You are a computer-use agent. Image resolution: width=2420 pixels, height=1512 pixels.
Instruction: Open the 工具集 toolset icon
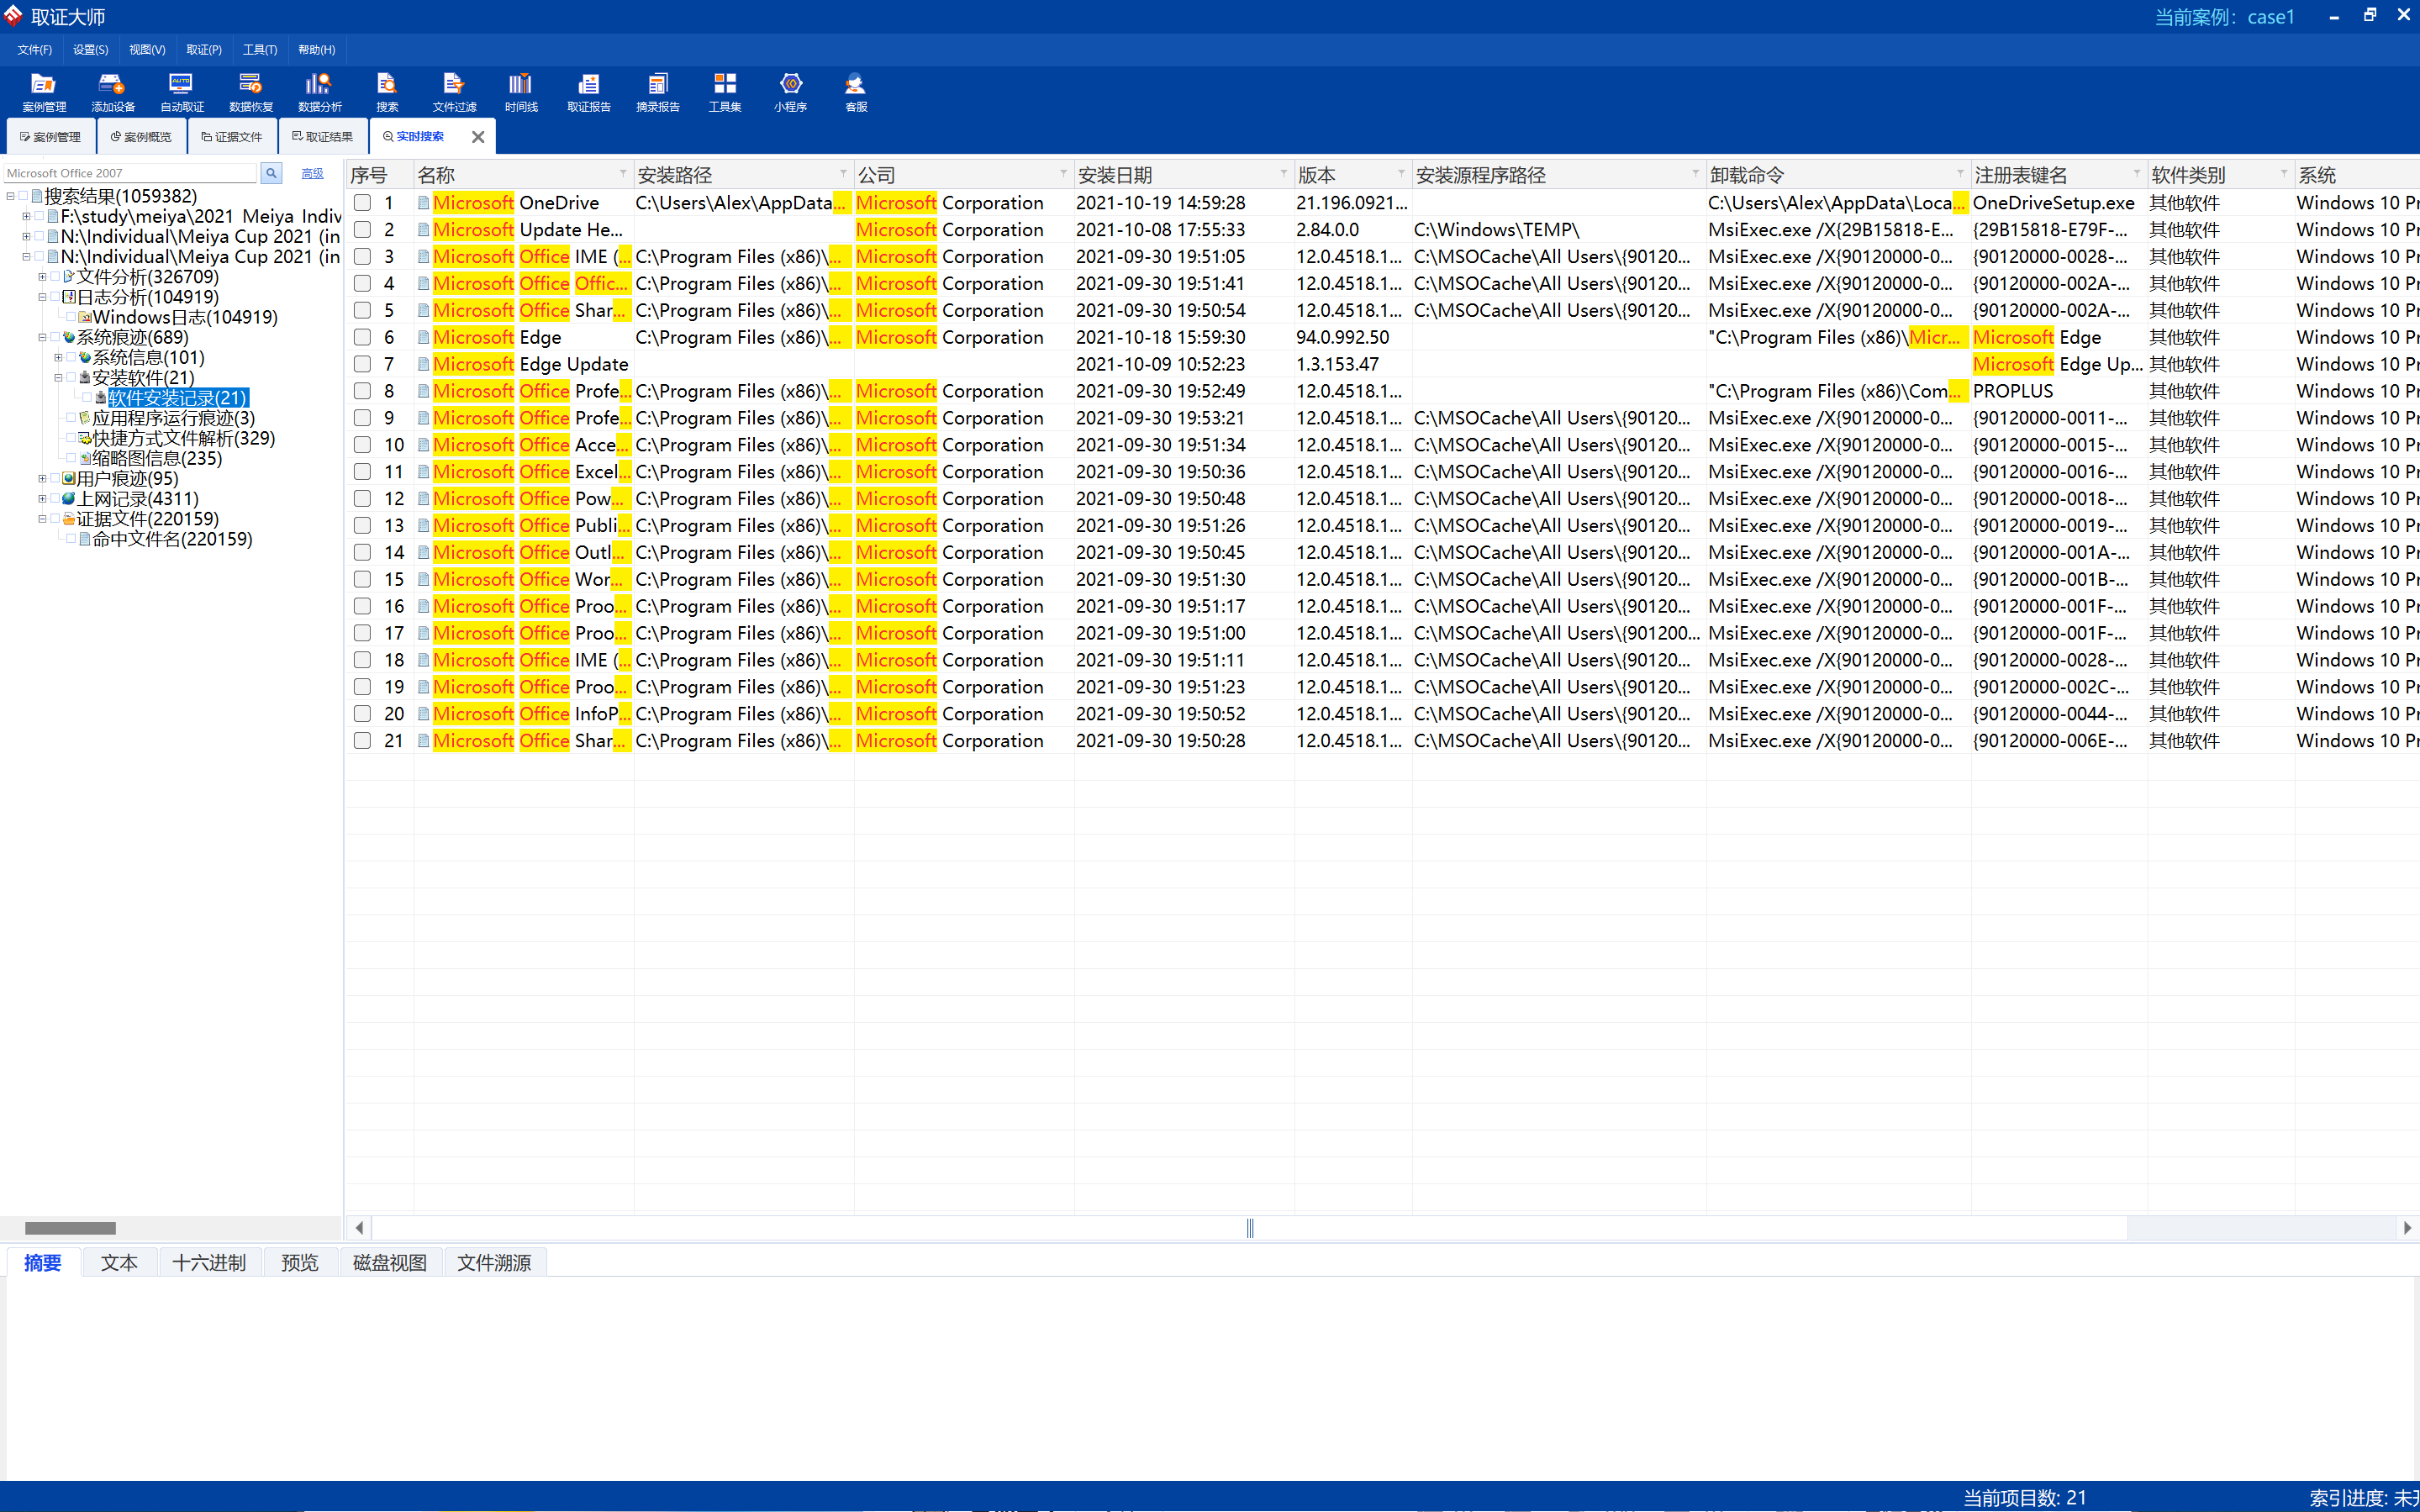[x=724, y=92]
